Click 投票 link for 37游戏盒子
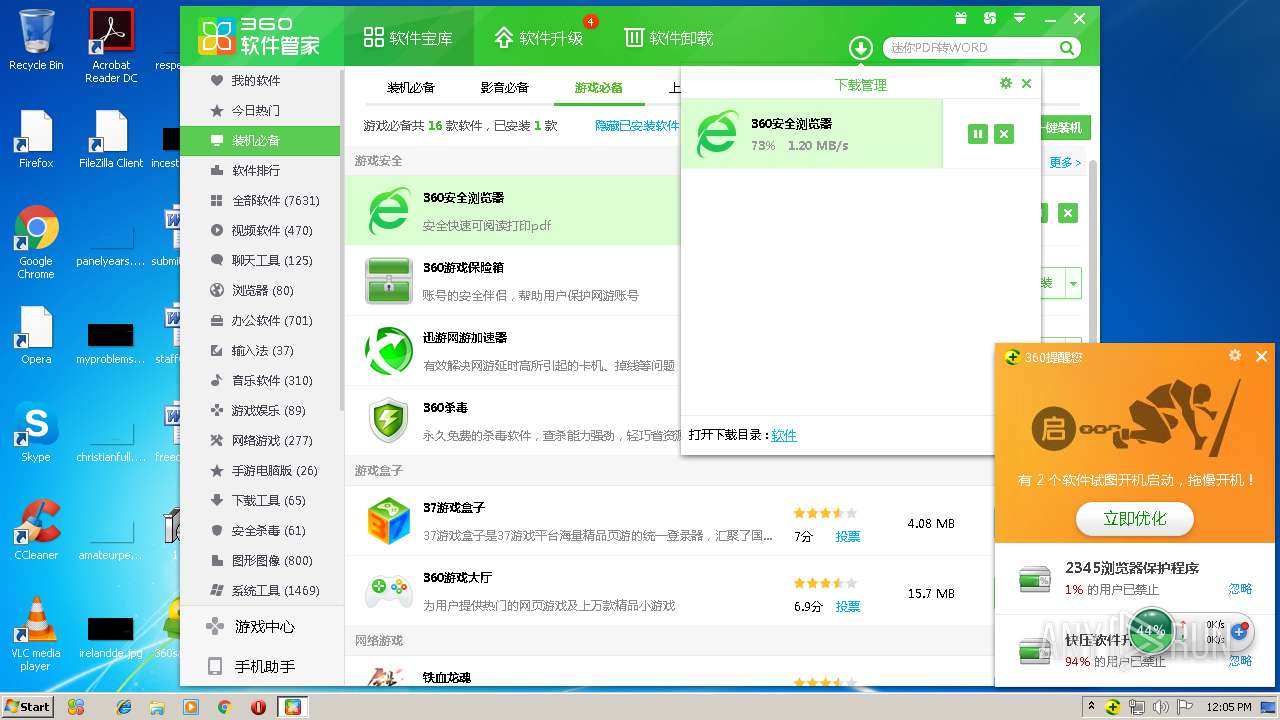 [x=848, y=536]
